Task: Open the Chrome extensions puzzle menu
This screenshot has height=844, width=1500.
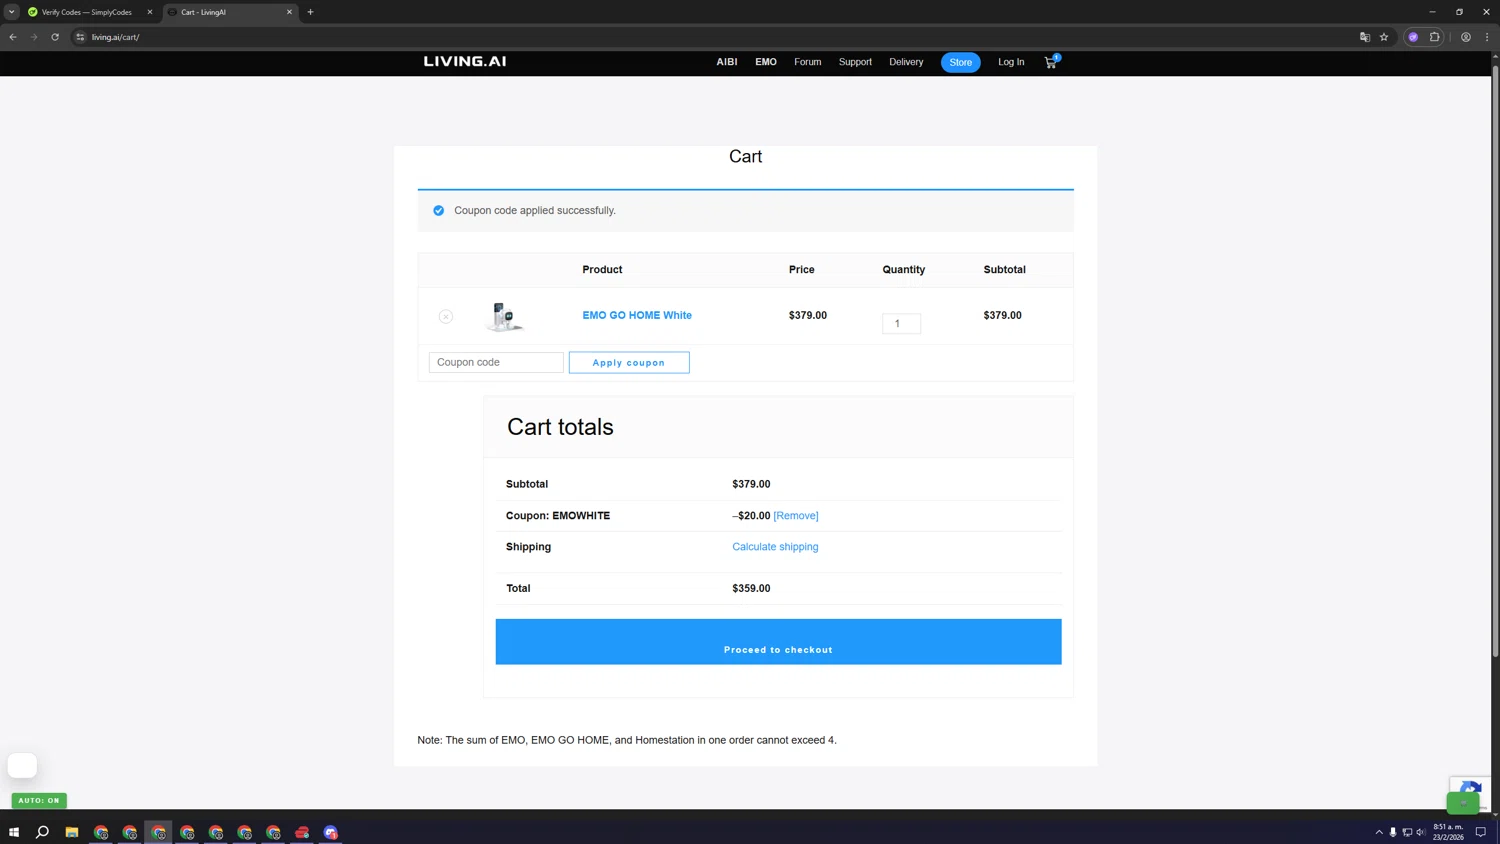Action: click(x=1435, y=37)
